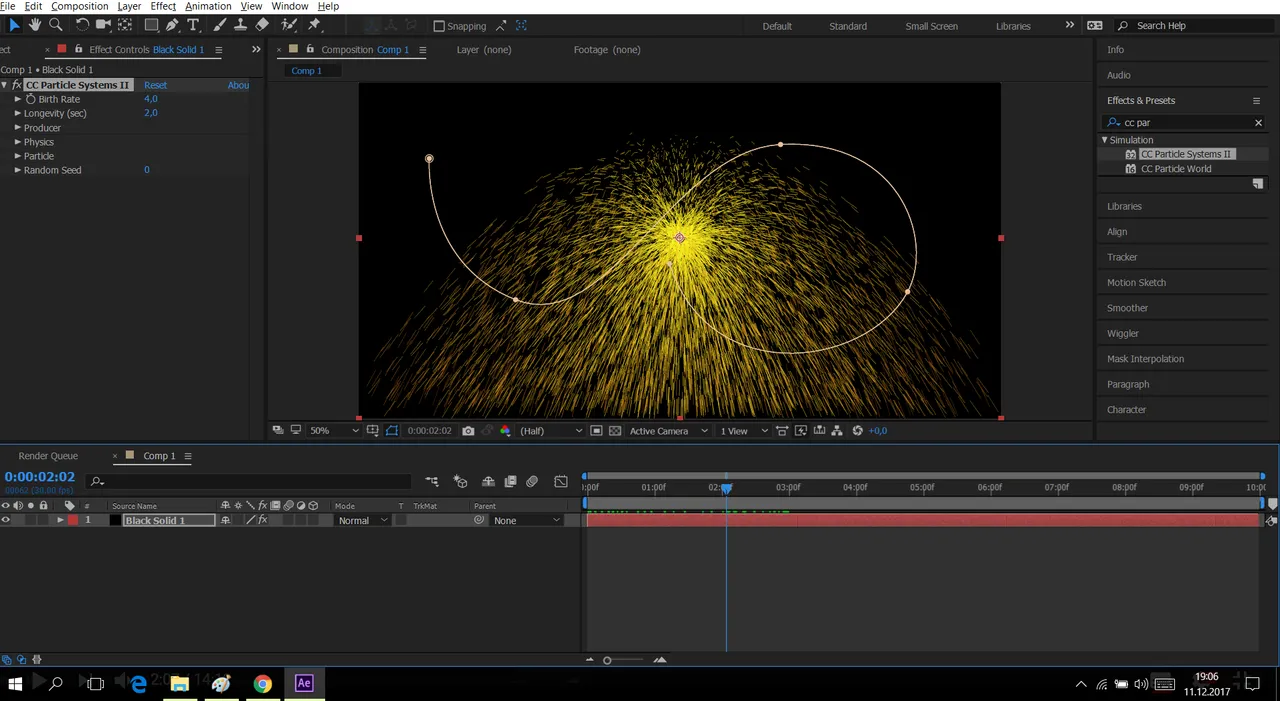The image size is (1280, 701).
Task: Select the Puppet Pin tool
Action: coord(314,25)
